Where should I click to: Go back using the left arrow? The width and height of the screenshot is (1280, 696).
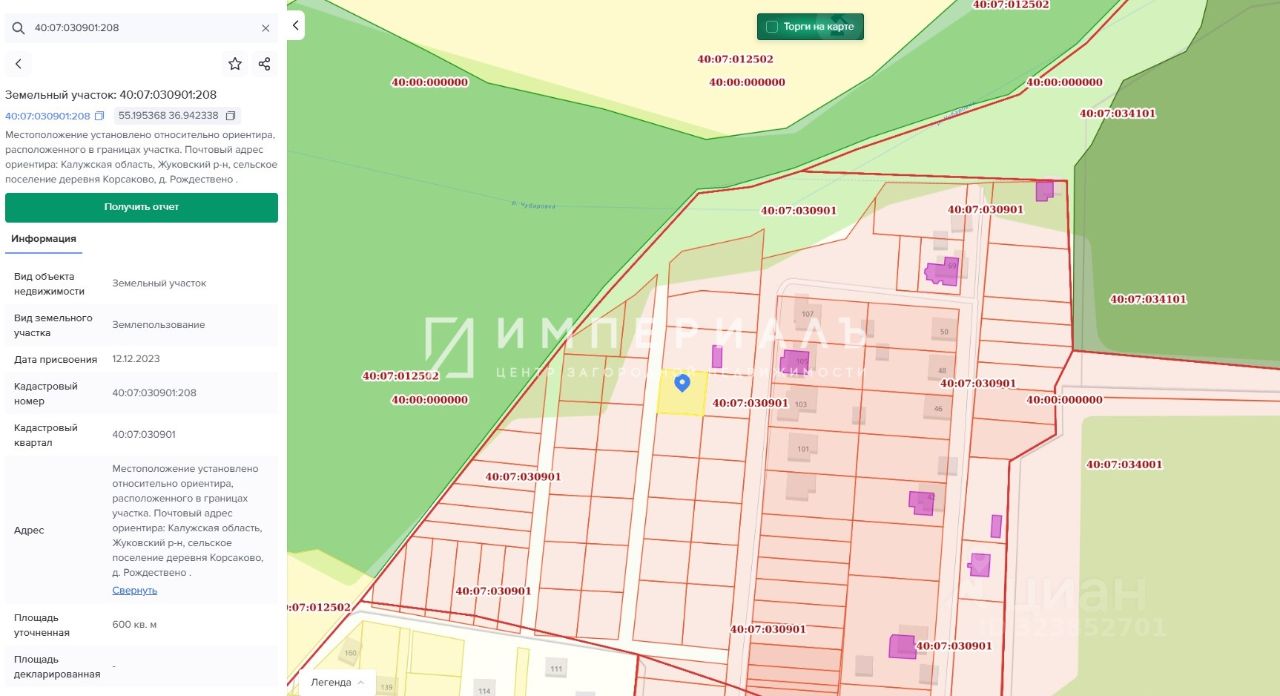(18, 64)
